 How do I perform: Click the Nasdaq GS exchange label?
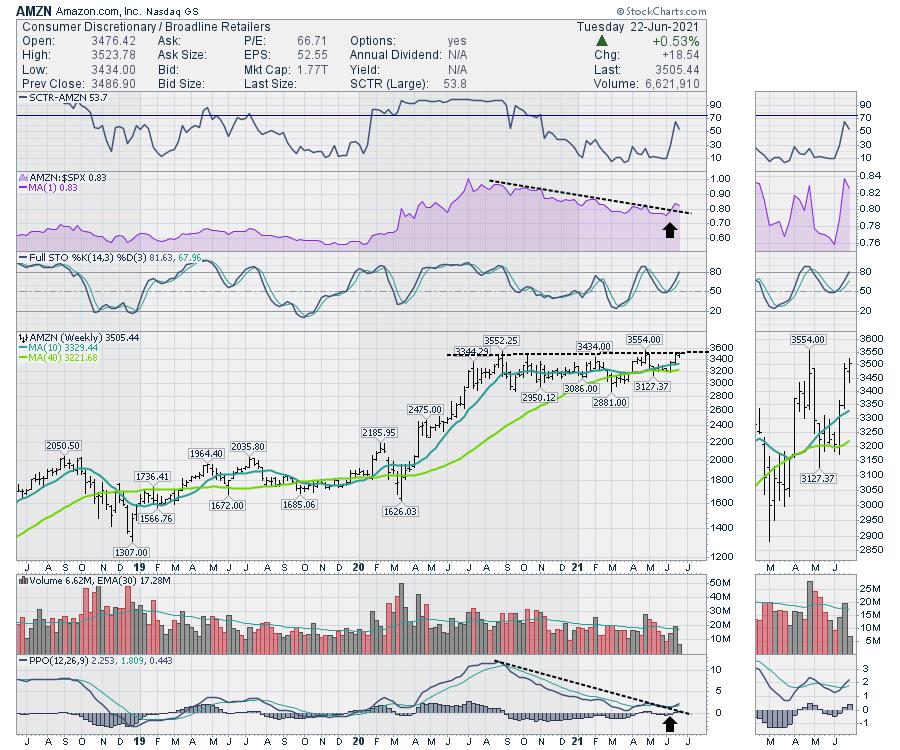(172, 11)
